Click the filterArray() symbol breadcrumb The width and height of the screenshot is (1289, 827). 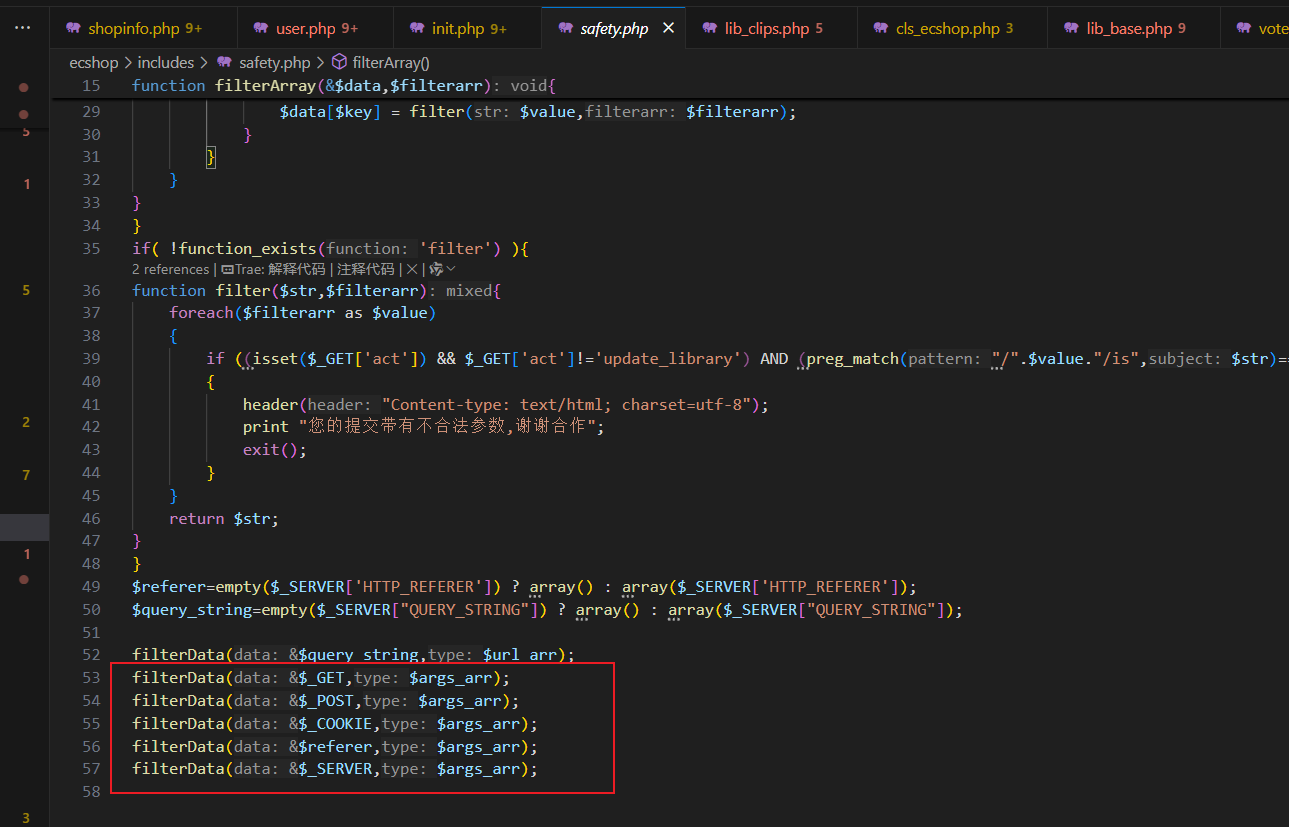pos(390,62)
